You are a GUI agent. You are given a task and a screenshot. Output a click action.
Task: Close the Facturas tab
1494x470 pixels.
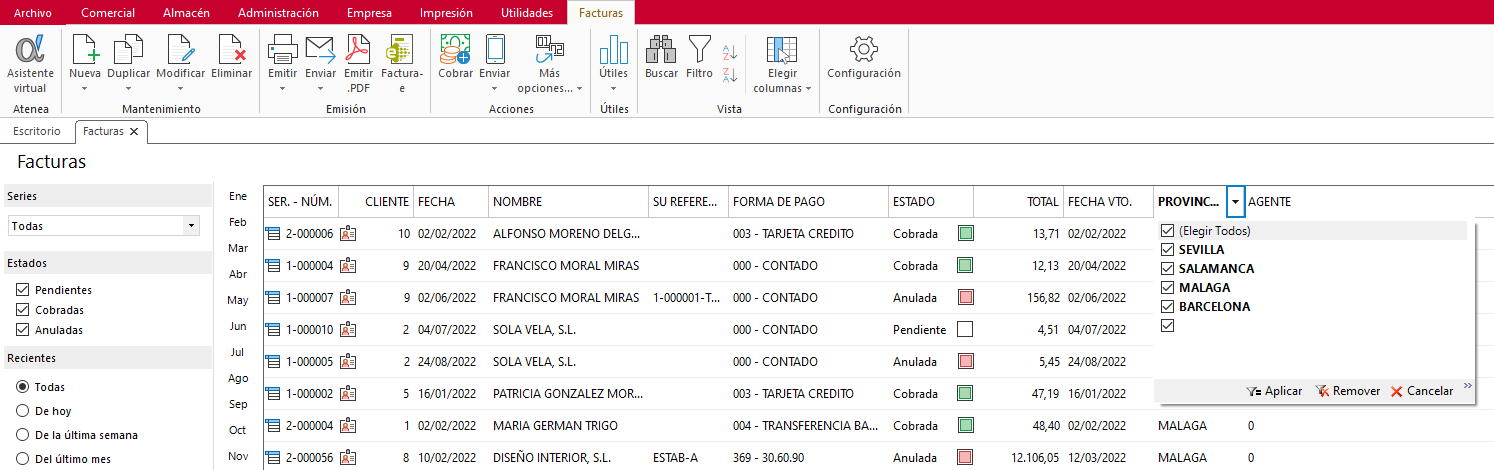tap(135, 131)
